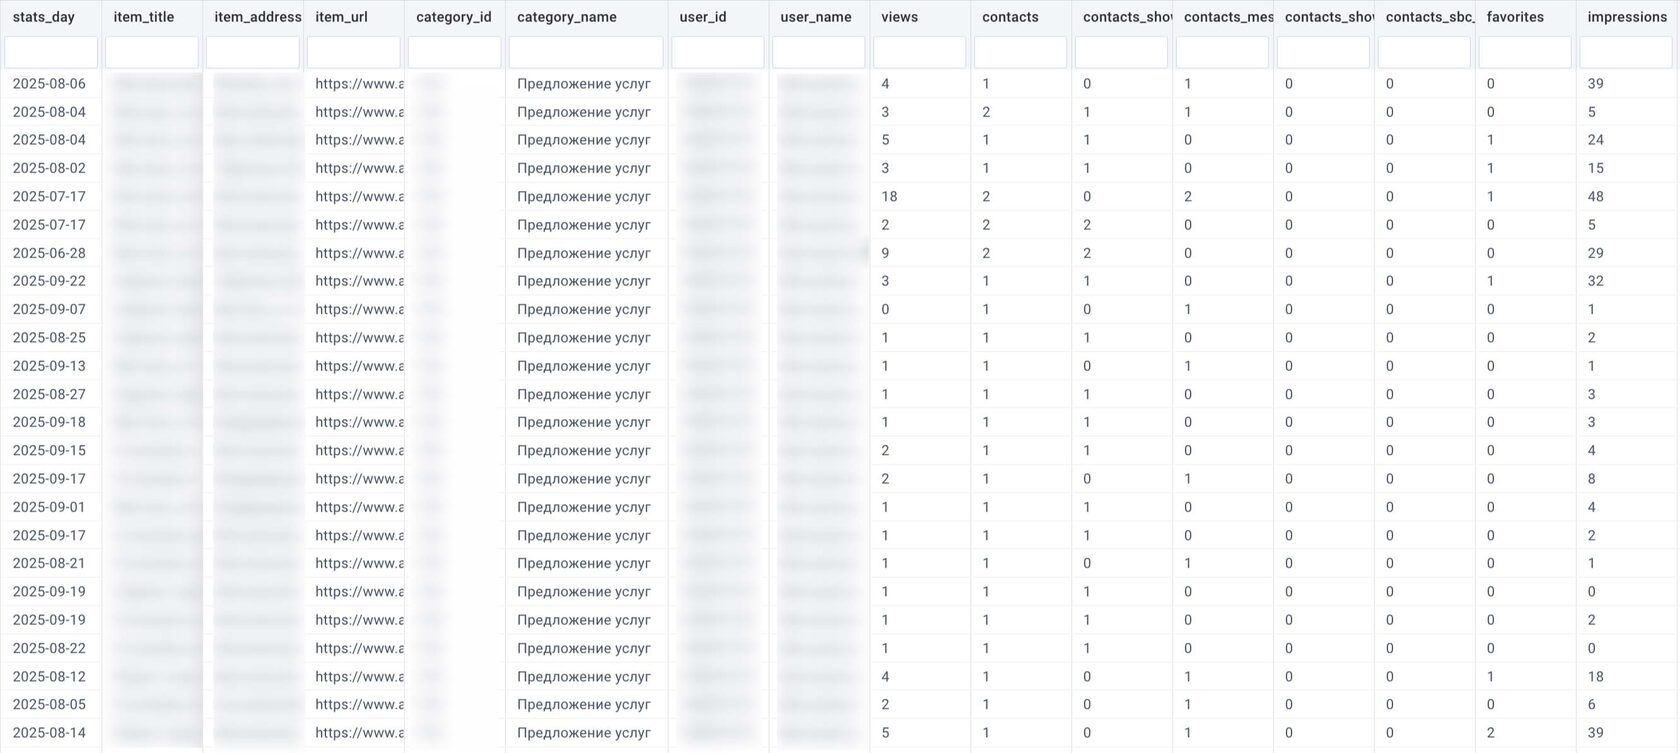Click the impressions cell showing 48

coord(1595,197)
